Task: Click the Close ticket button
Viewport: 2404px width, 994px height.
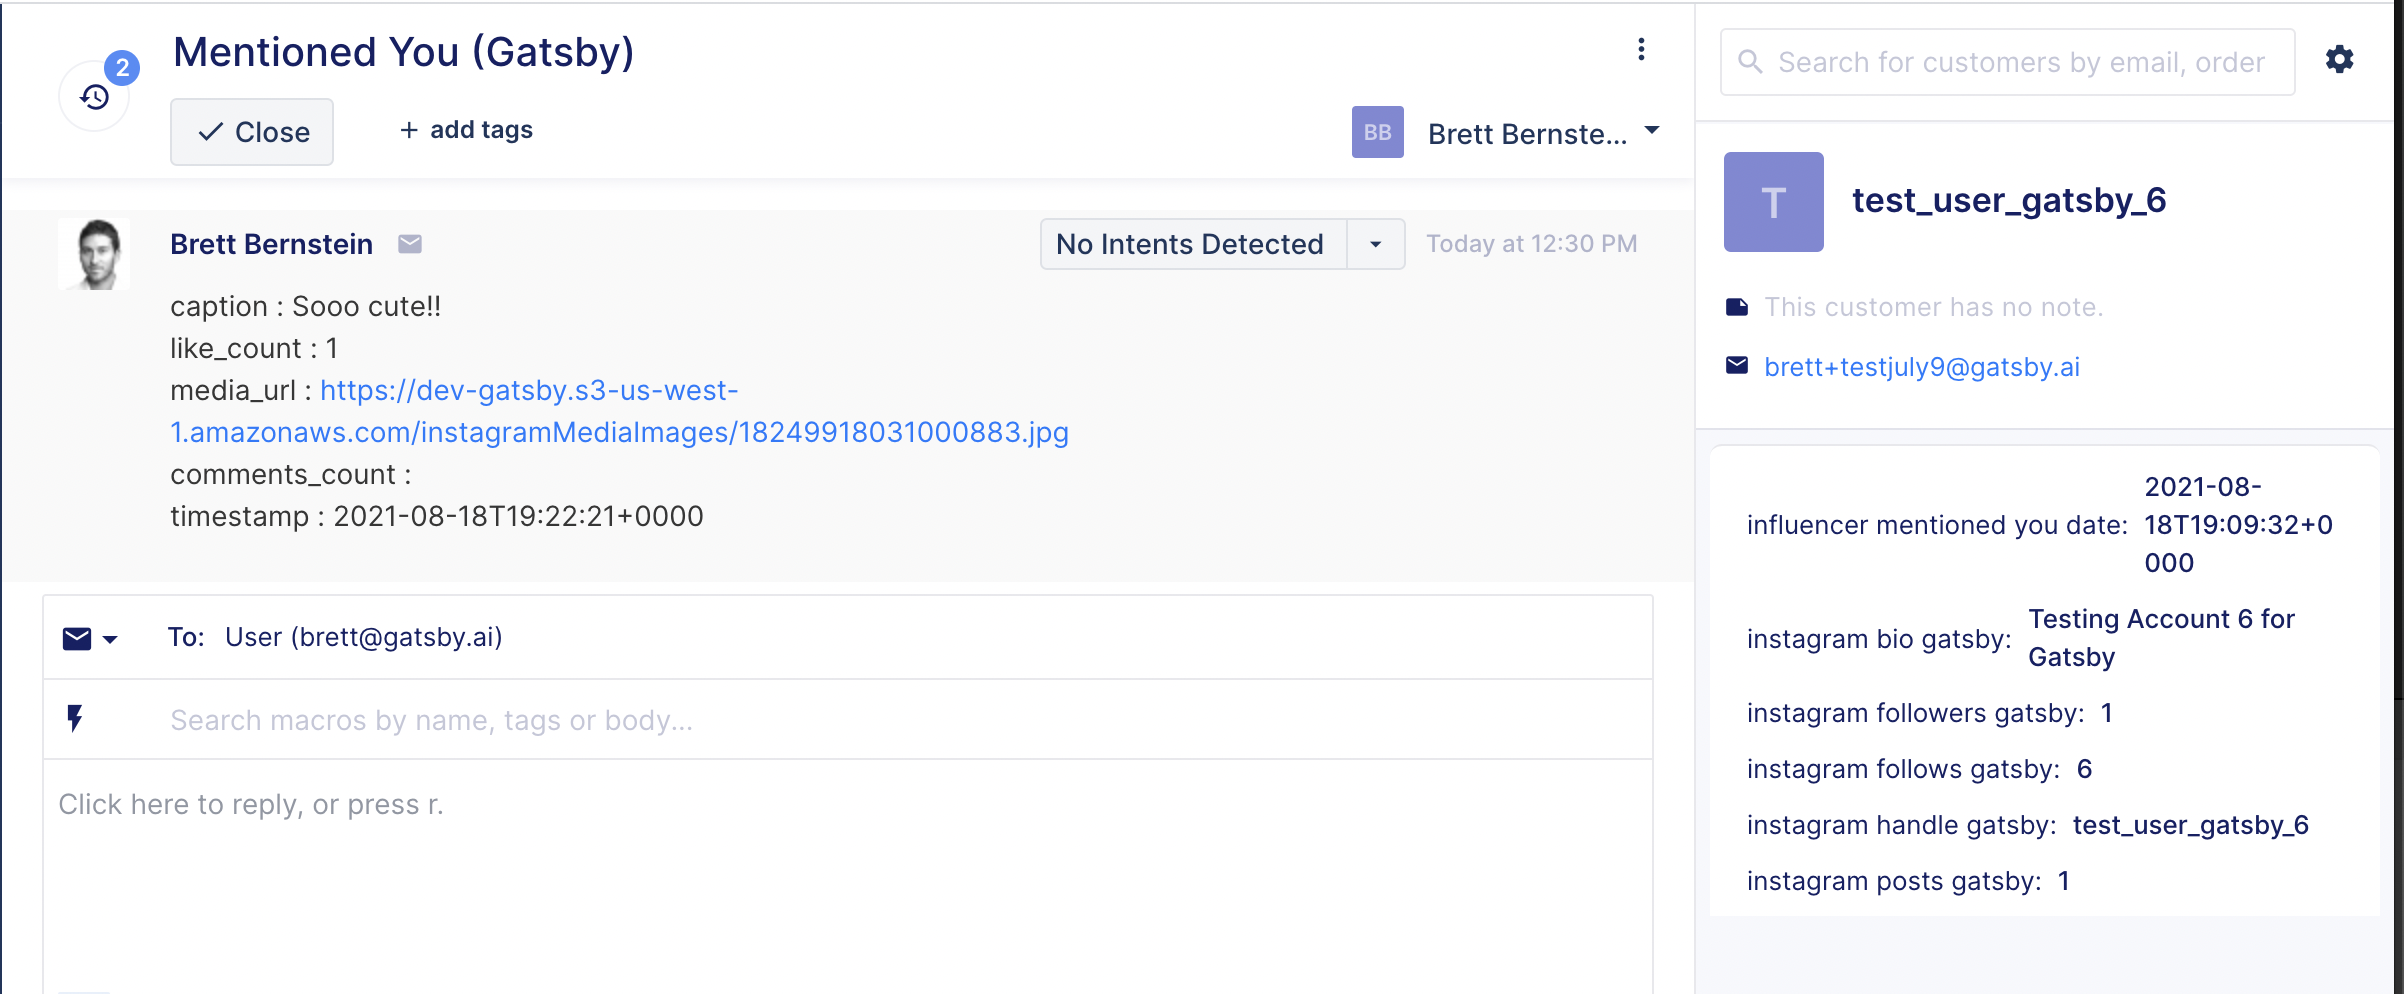Action: (x=252, y=132)
